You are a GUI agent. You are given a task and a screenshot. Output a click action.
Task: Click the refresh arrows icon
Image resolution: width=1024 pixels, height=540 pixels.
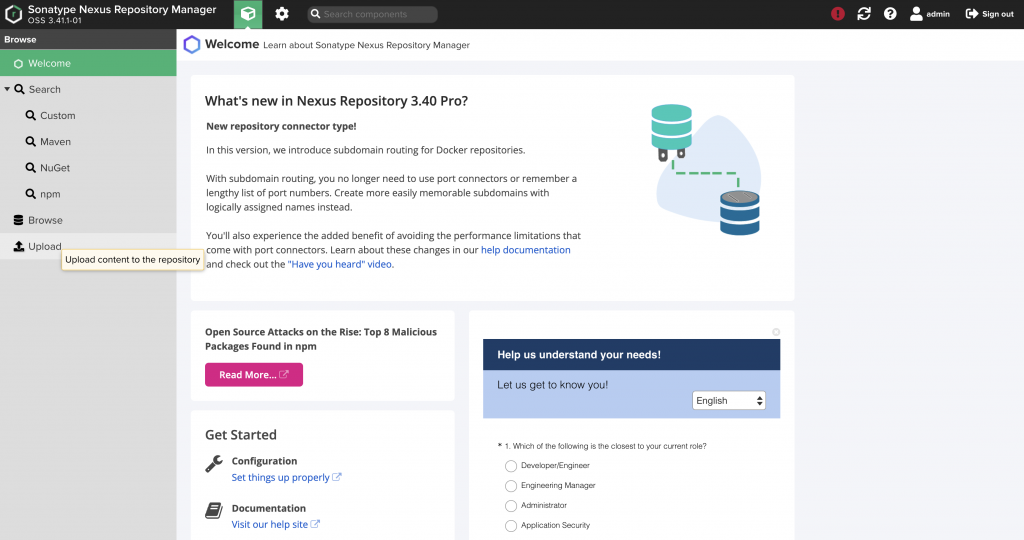864,14
